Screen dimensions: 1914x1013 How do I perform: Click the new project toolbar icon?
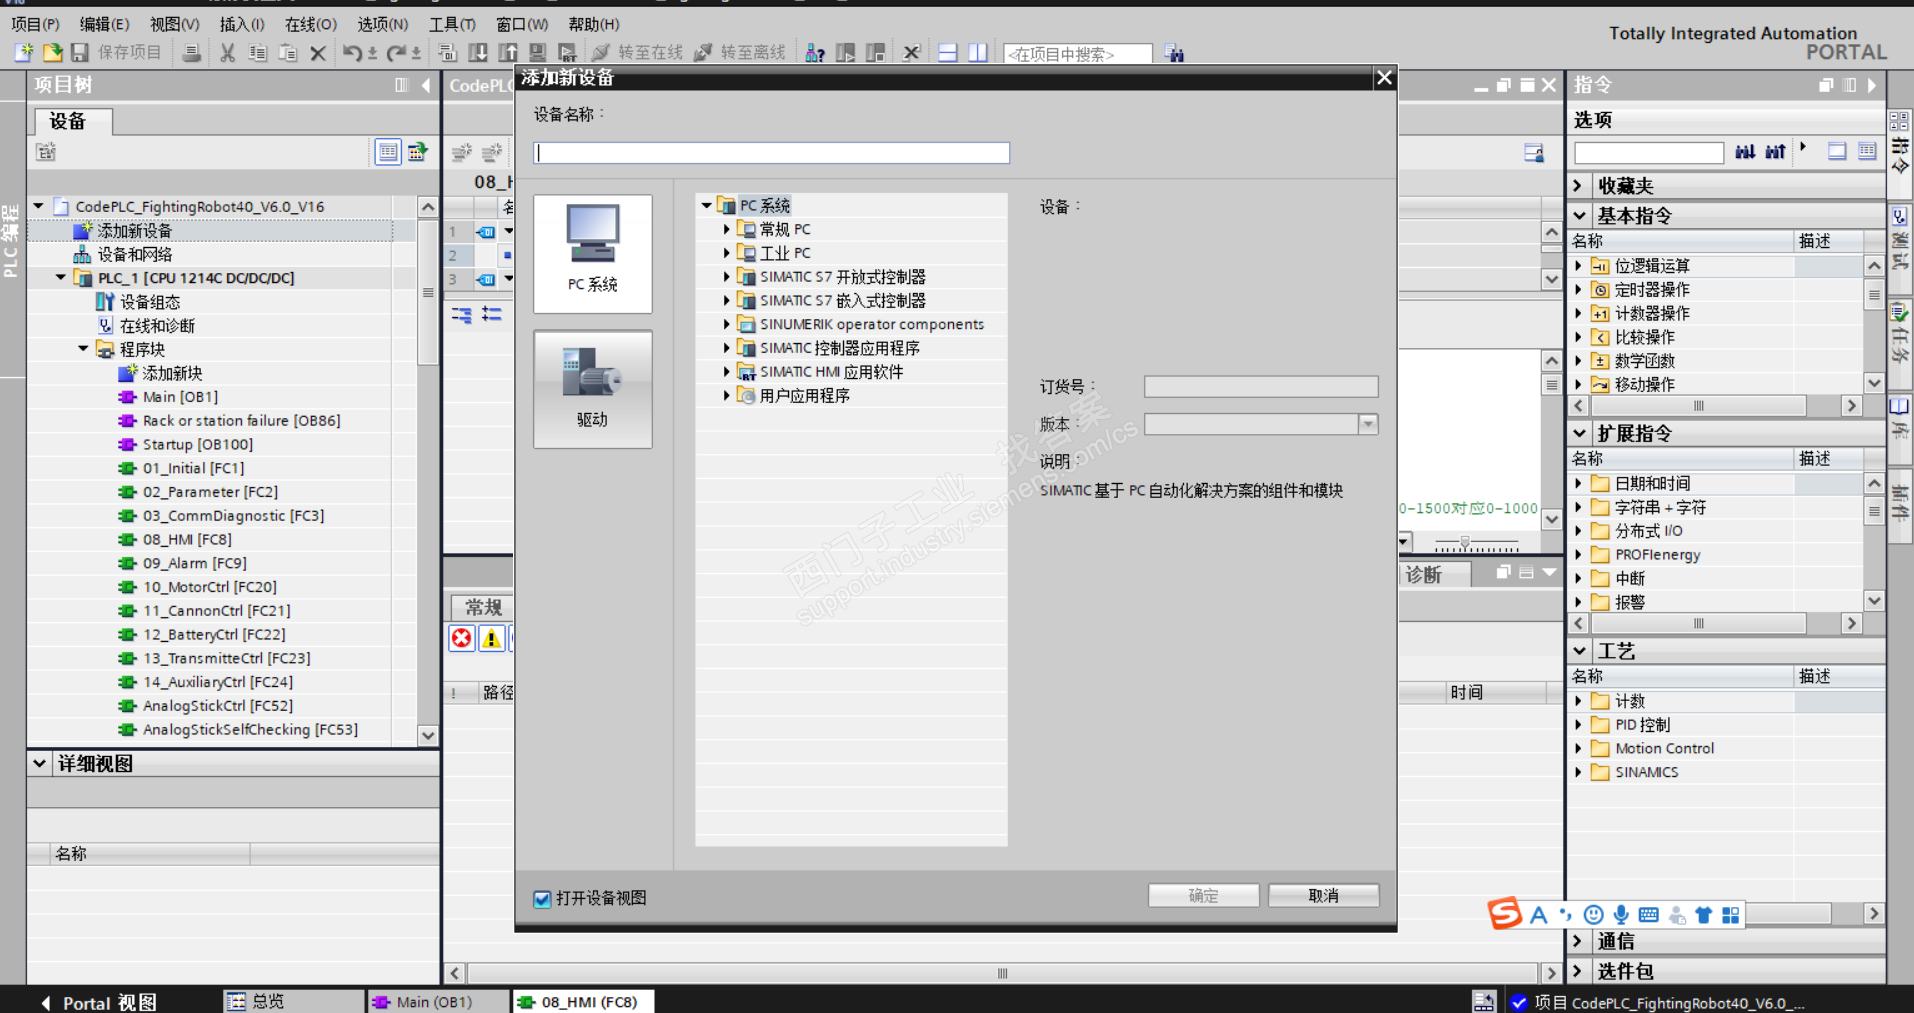click(x=23, y=53)
